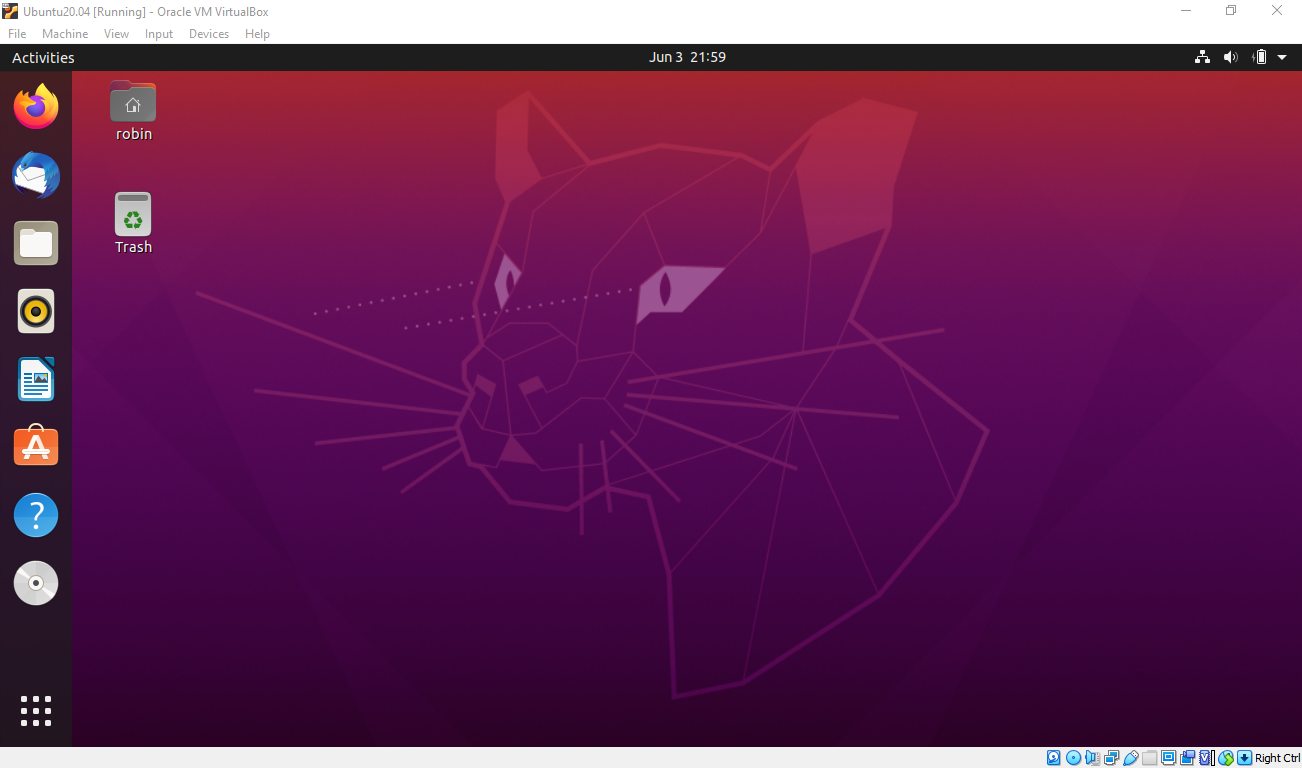Image resolution: width=1302 pixels, height=768 pixels.
Task: Click the Right Ctrl host key label
Action: coord(1278,758)
